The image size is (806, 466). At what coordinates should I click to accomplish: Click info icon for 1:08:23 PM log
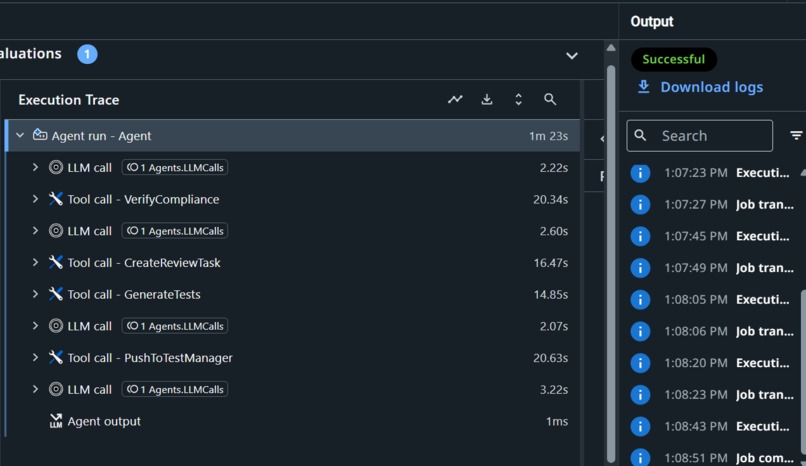pos(640,395)
